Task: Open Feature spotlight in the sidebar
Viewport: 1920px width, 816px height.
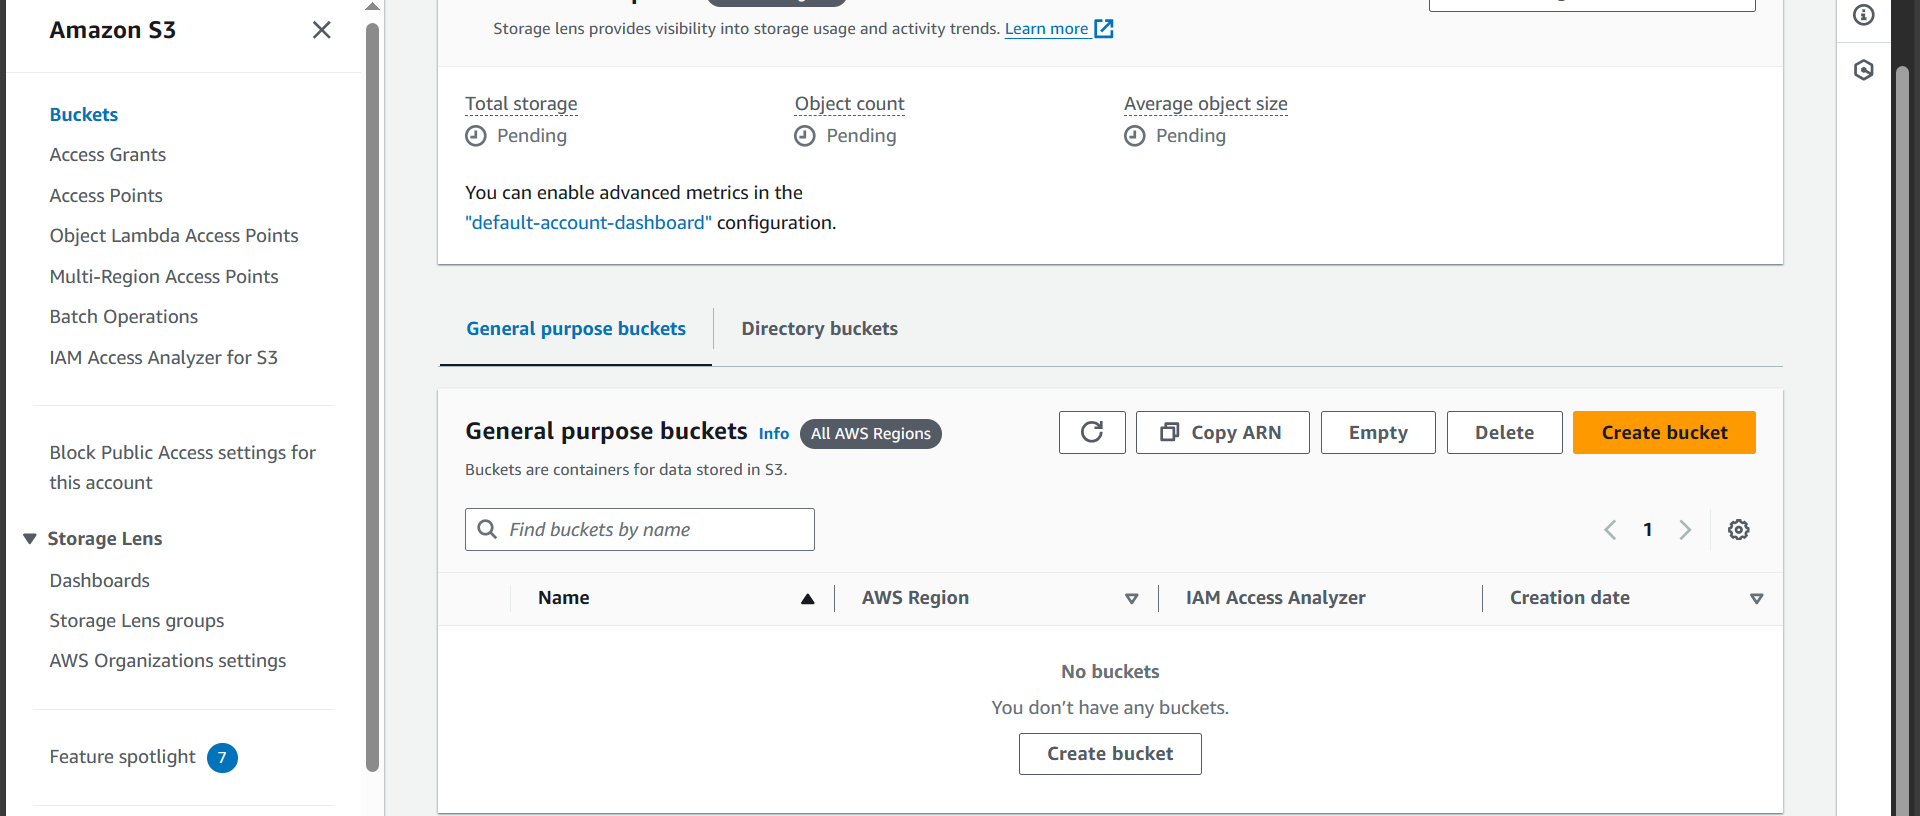Action: click(123, 757)
